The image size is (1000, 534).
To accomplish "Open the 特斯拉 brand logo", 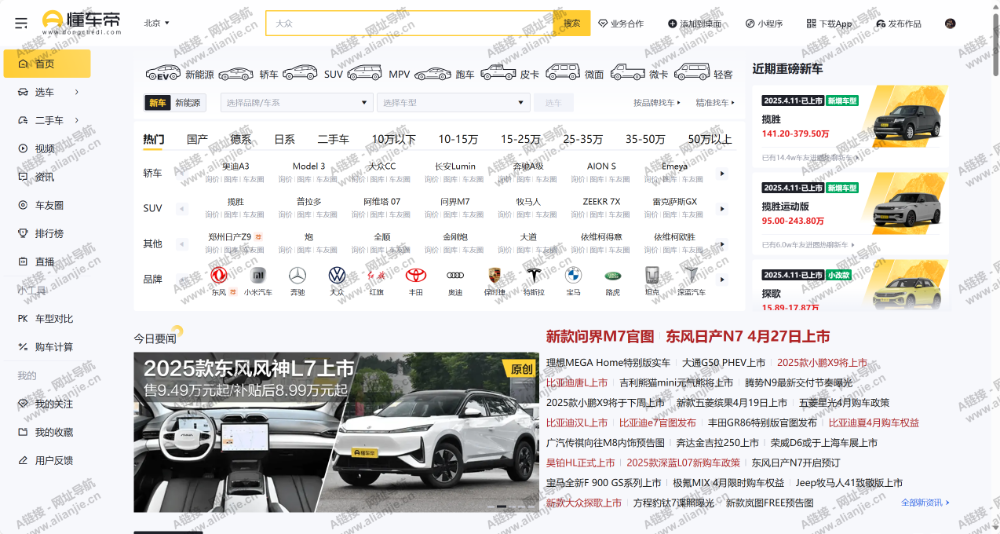I will coord(534,276).
